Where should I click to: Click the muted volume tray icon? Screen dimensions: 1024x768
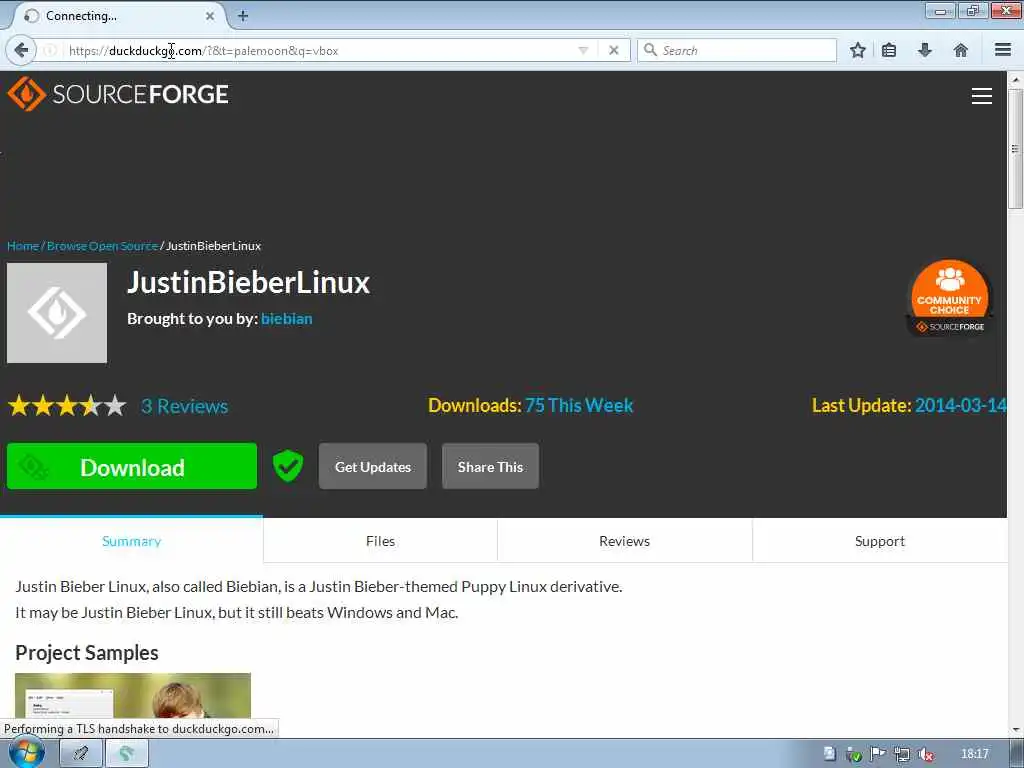point(925,754)
